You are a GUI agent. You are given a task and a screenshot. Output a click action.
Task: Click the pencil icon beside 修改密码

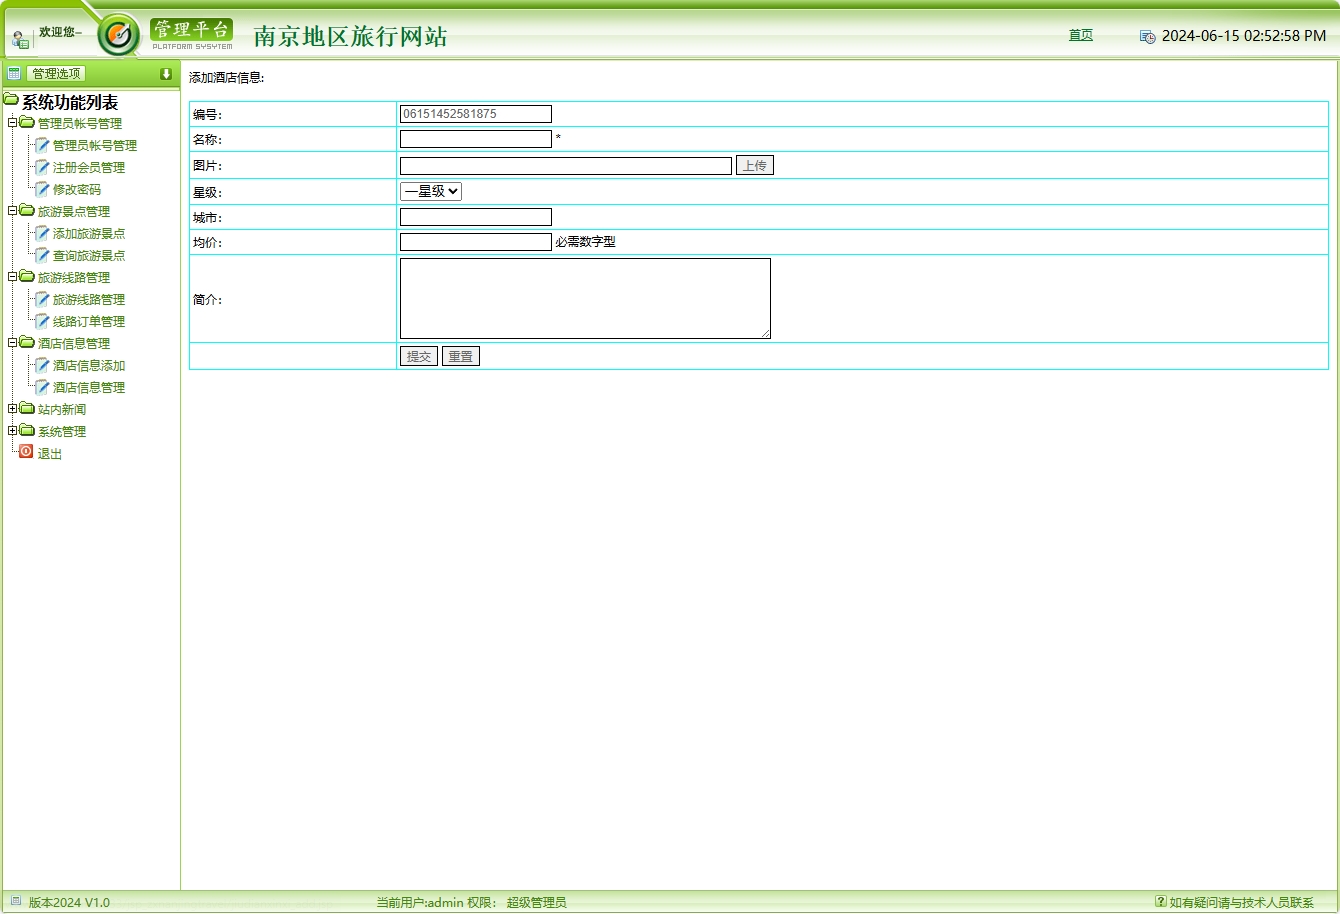tap(42, 189)
